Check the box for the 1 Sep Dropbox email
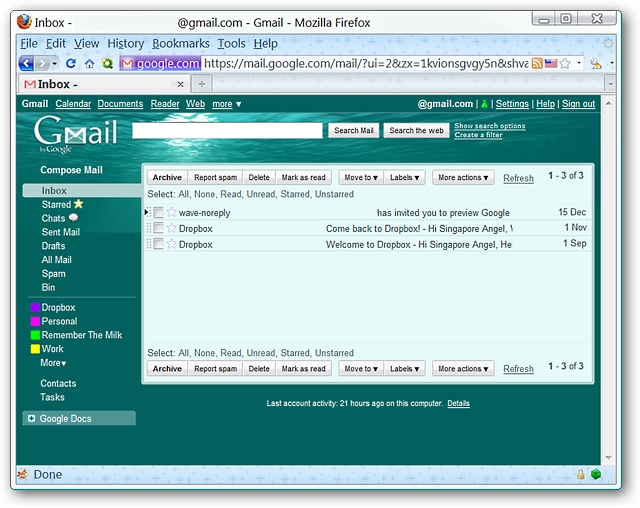Viewport: 640px width, 508px height. 158,244
